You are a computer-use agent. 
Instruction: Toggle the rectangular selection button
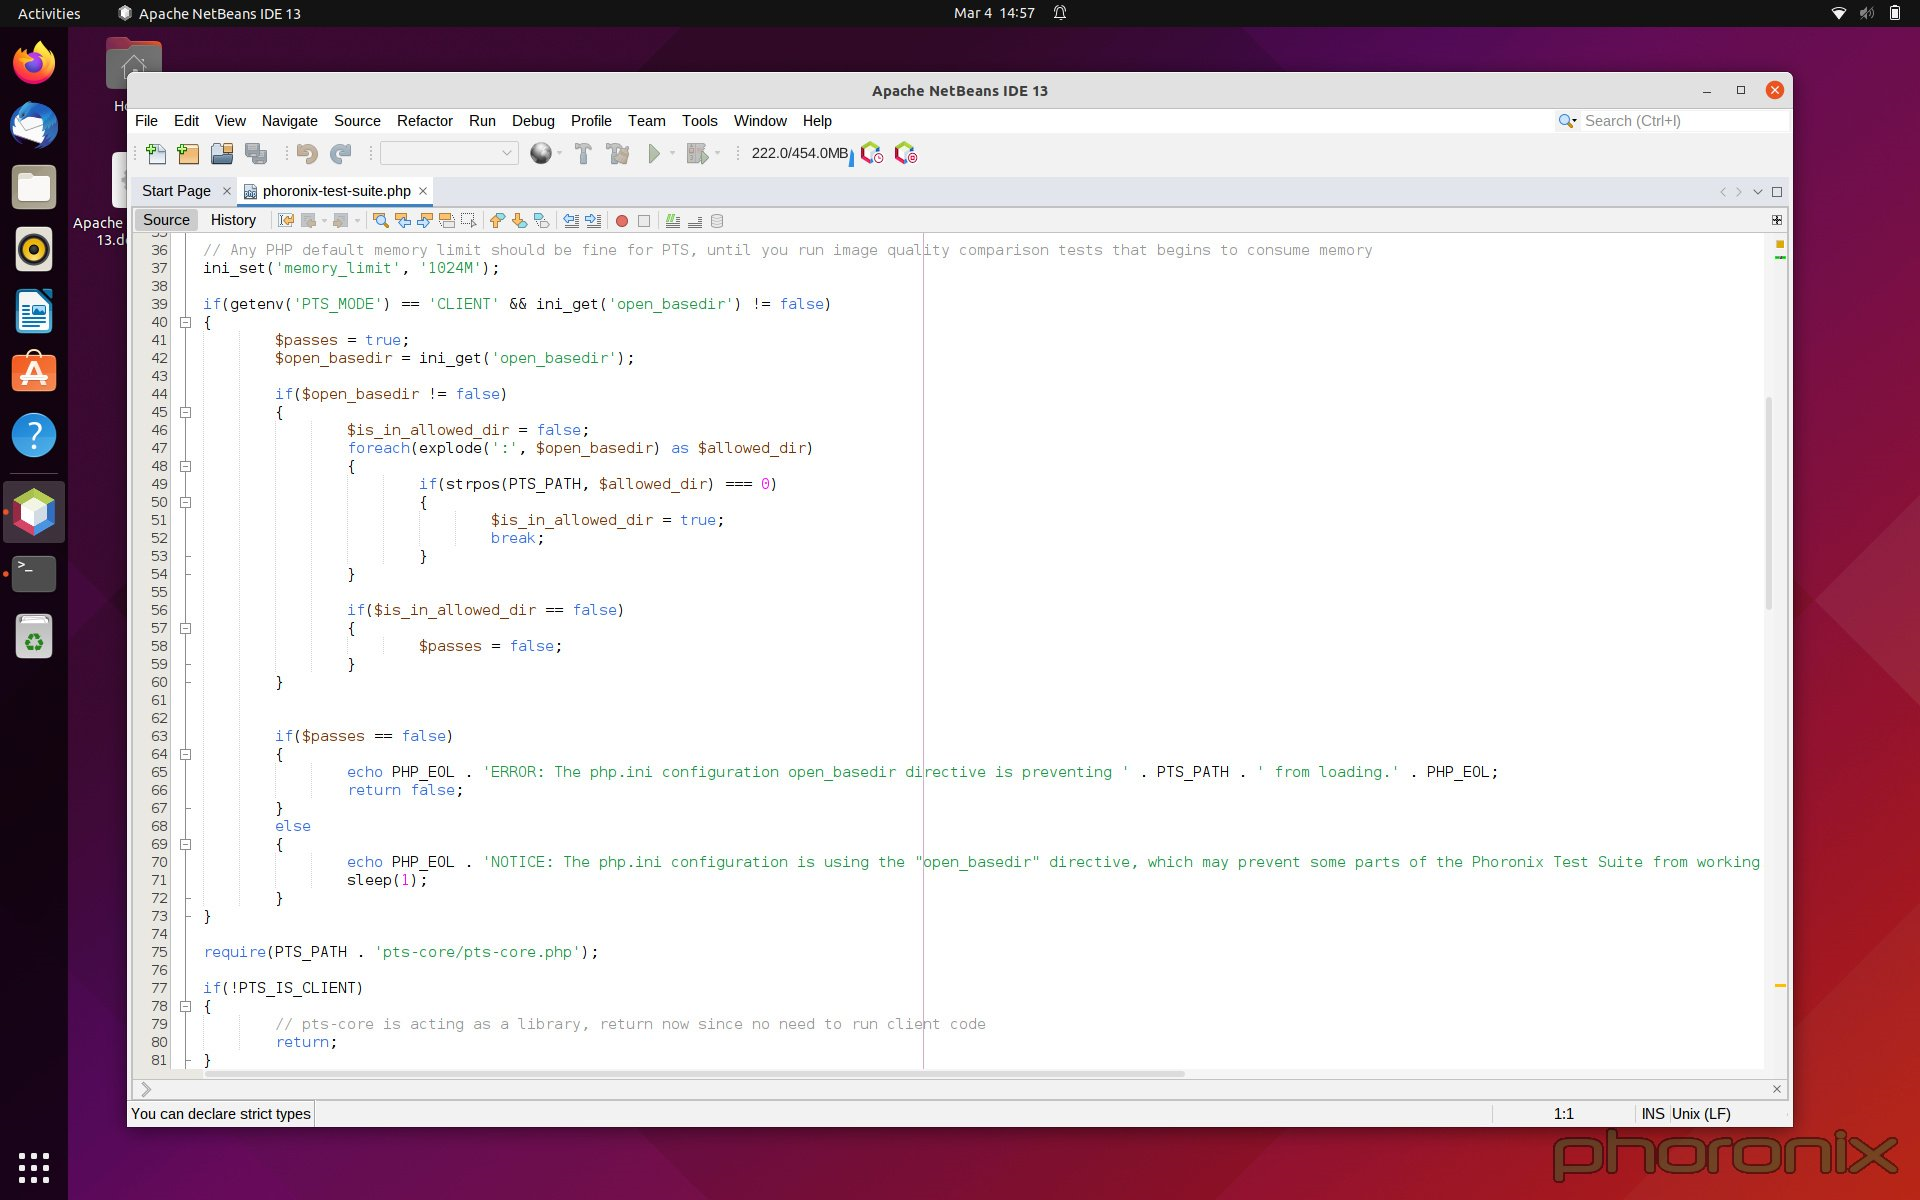tap(468, 220)
